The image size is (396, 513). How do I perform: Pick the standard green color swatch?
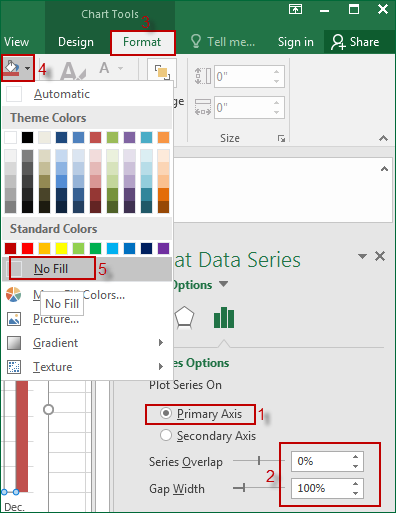point(96,248)
